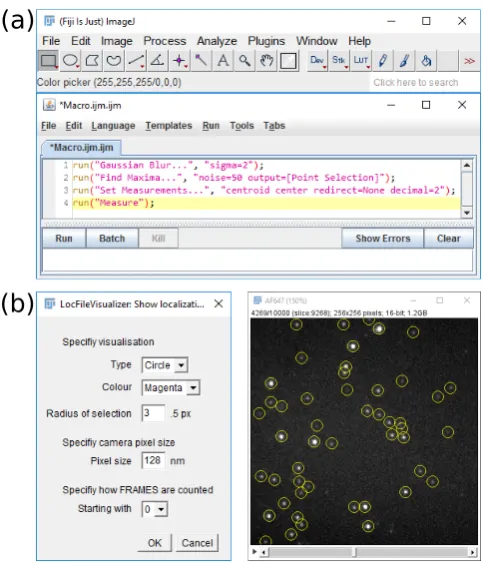The width and height of the screenshot is (483, 563).
Task: Click the Color picker tool
Action: pos(288,61)
